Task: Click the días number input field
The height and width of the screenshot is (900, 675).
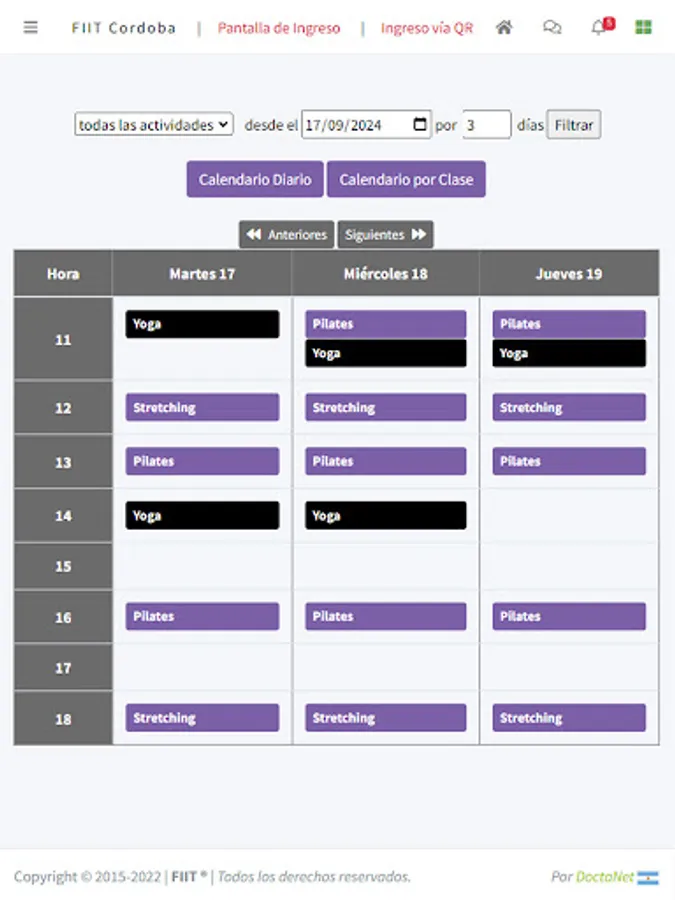Action: [x=487, y=124]
